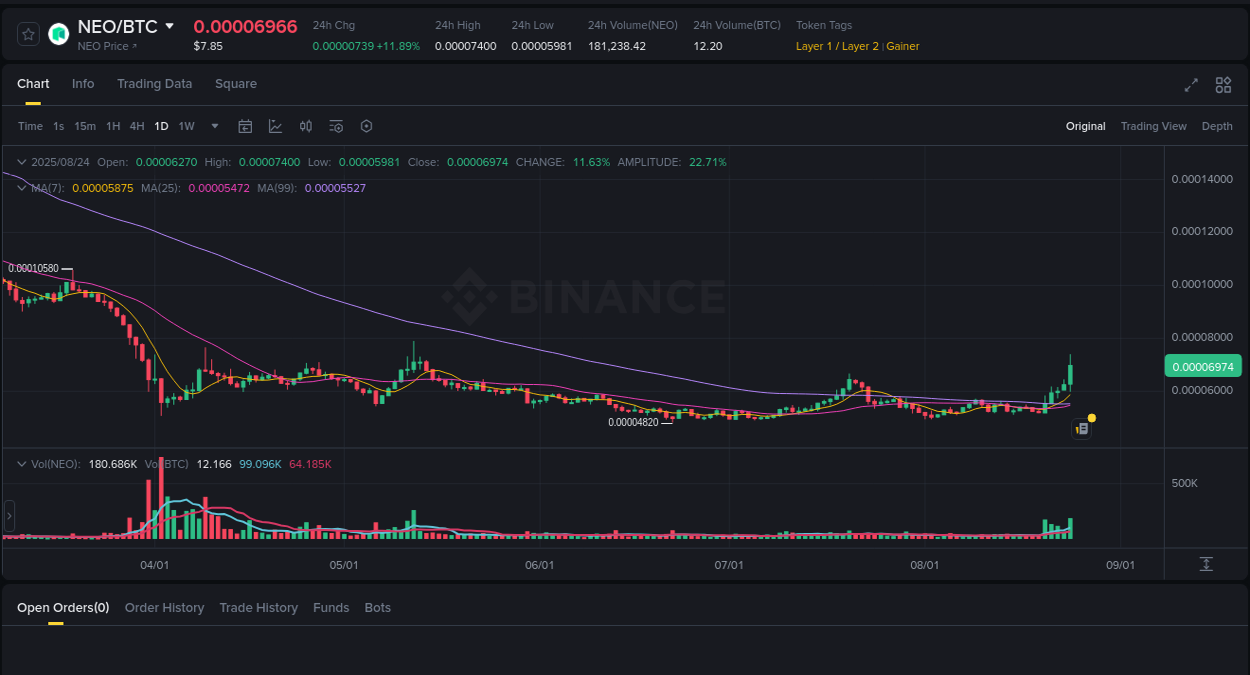Click the scroll-to-latest candle icon
Viewport: 1250px width, 675px height.
(1207, 563)
